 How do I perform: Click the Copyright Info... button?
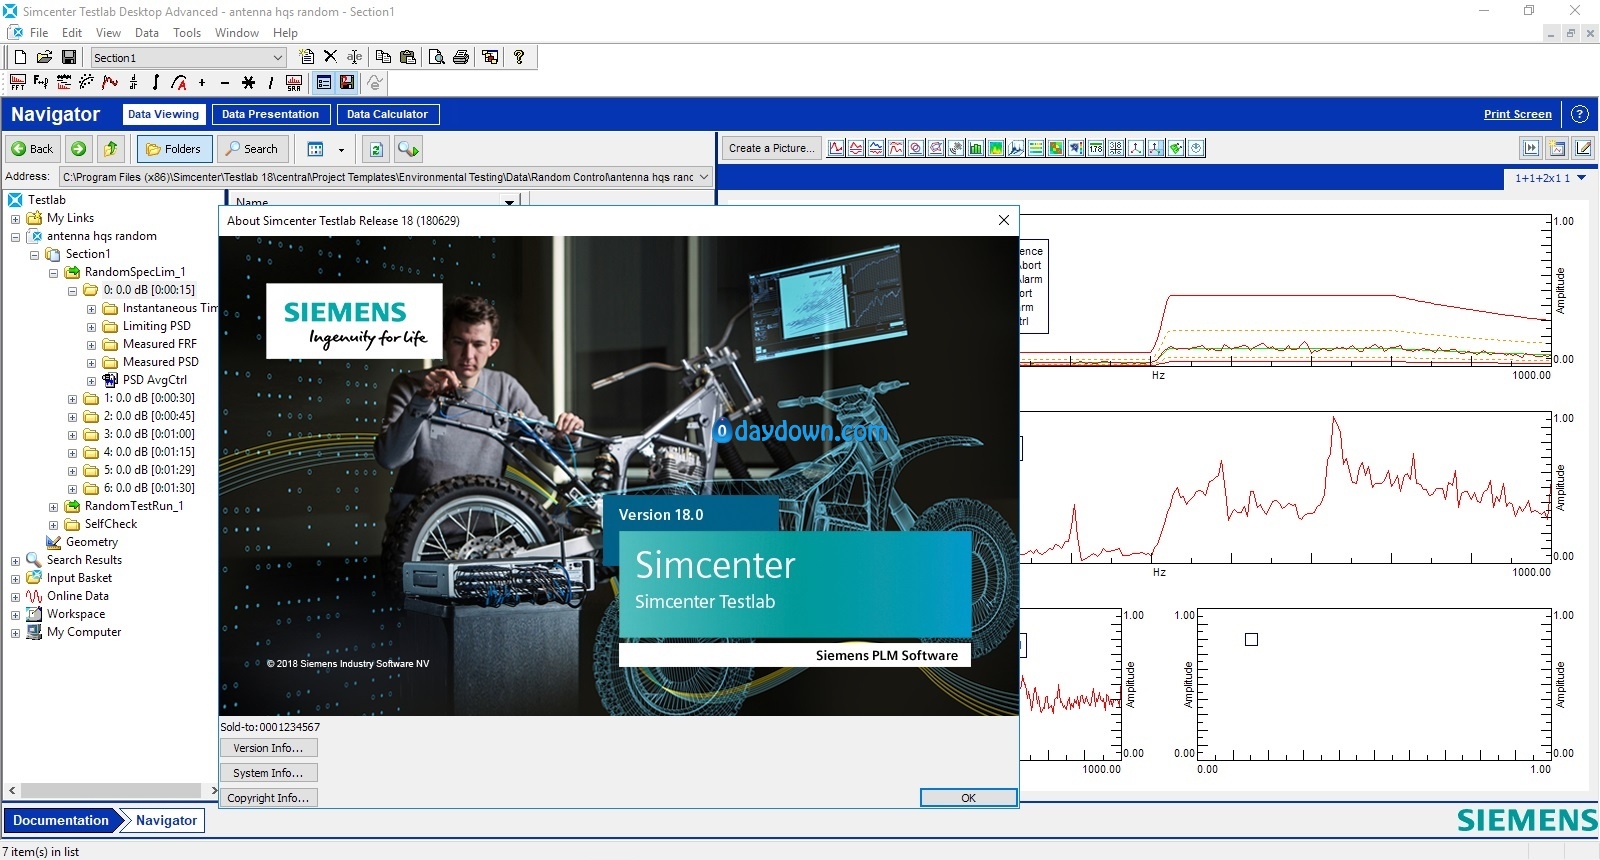[x=268, y=798]
